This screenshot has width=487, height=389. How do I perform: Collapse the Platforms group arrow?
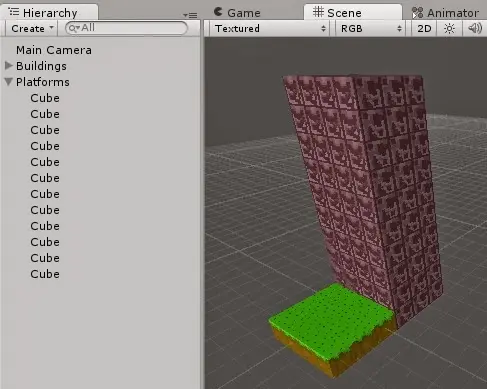pos(9,81)
